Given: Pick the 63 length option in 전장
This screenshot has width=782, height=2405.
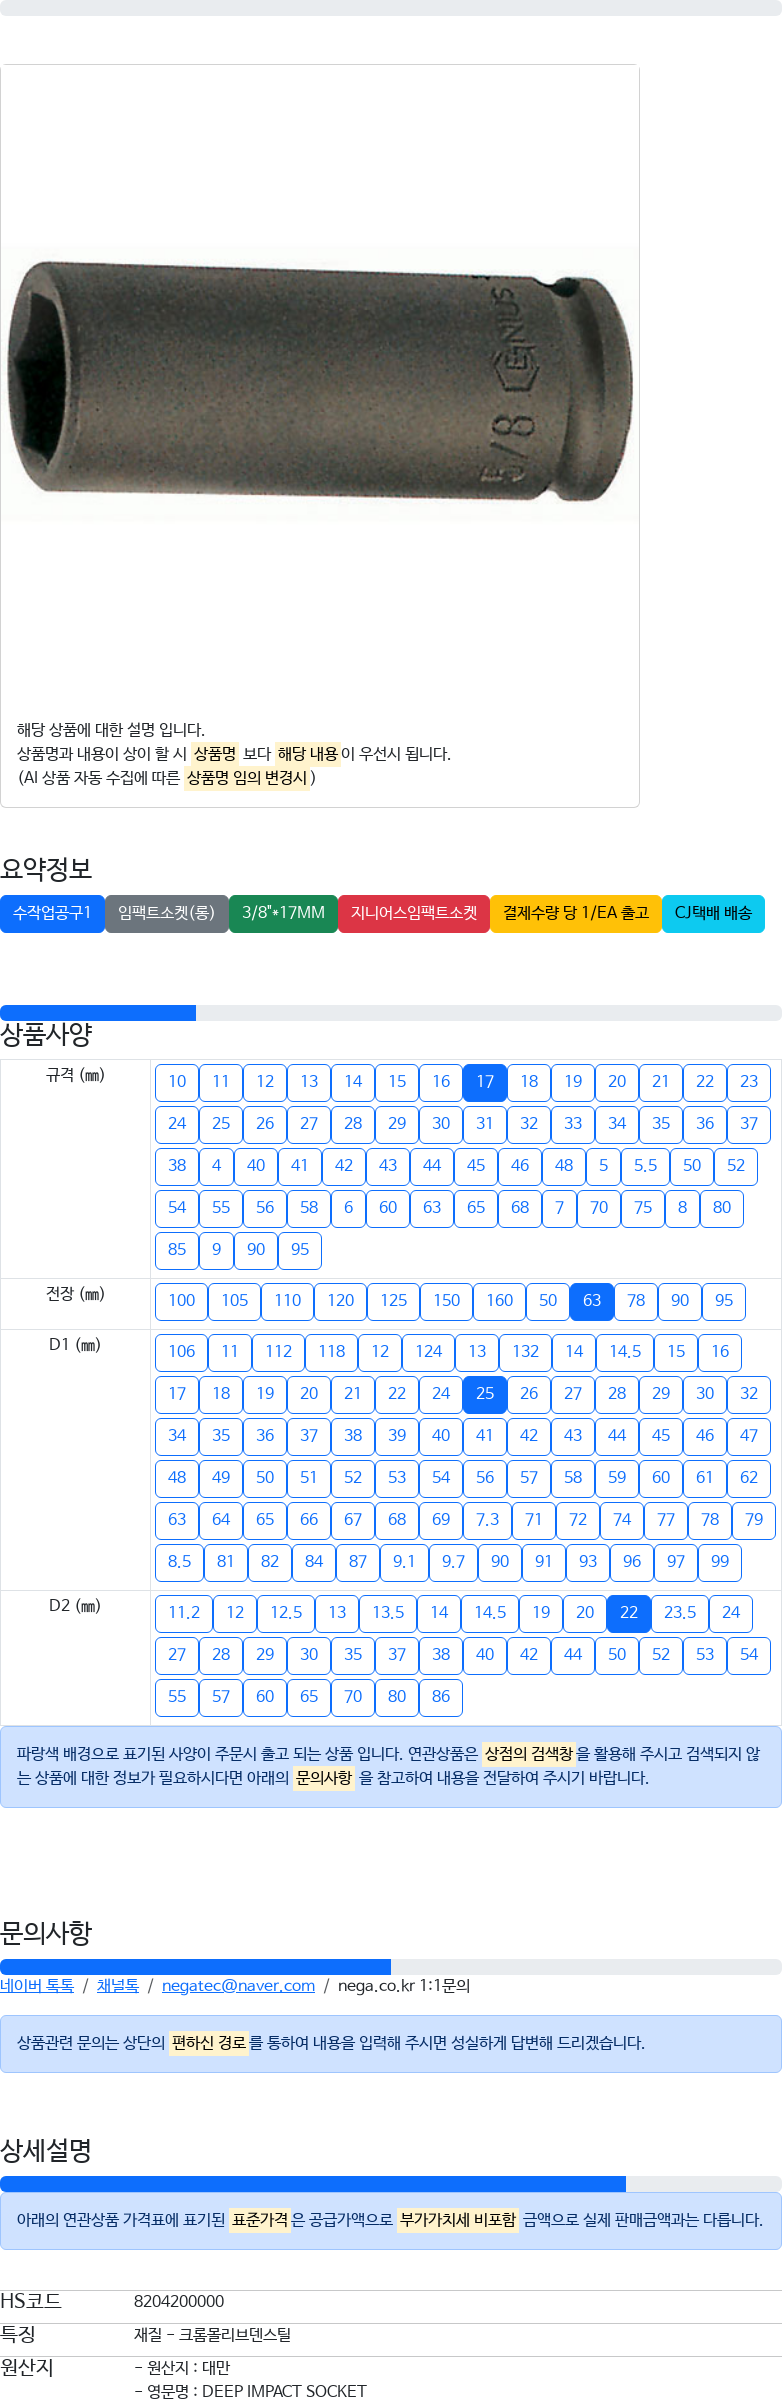Looking at the screenshot, I should [x=592, y=1301].
